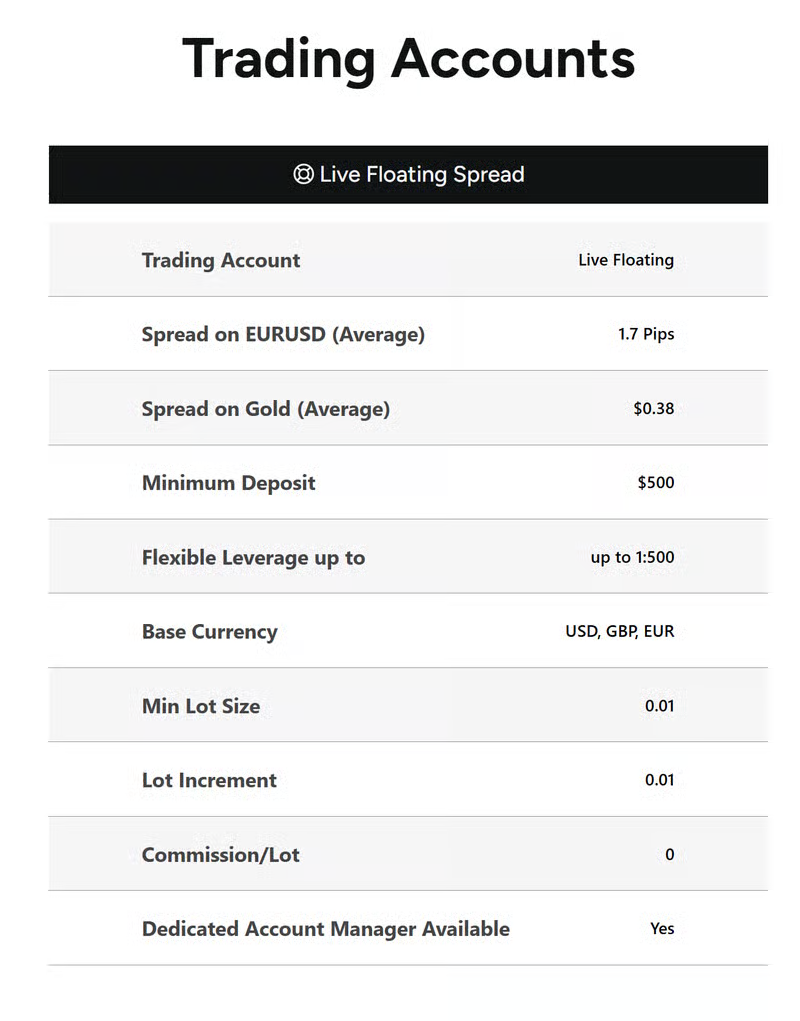Click the Base Currency row label
The image size is (800, 1021).
(209, 632)
